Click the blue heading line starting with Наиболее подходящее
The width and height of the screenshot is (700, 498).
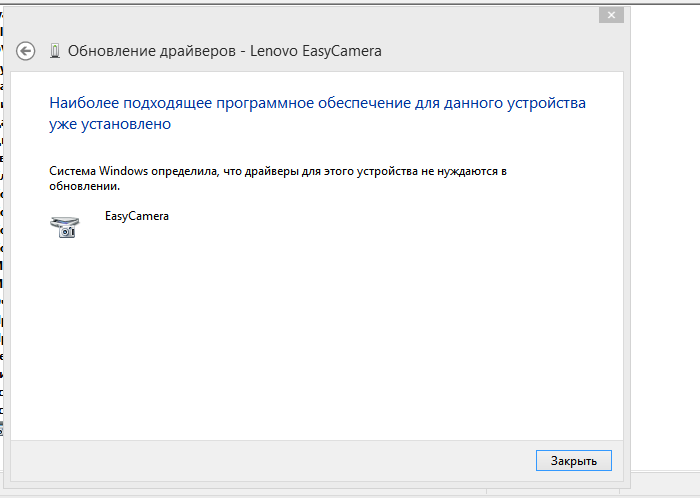(317, 103)
